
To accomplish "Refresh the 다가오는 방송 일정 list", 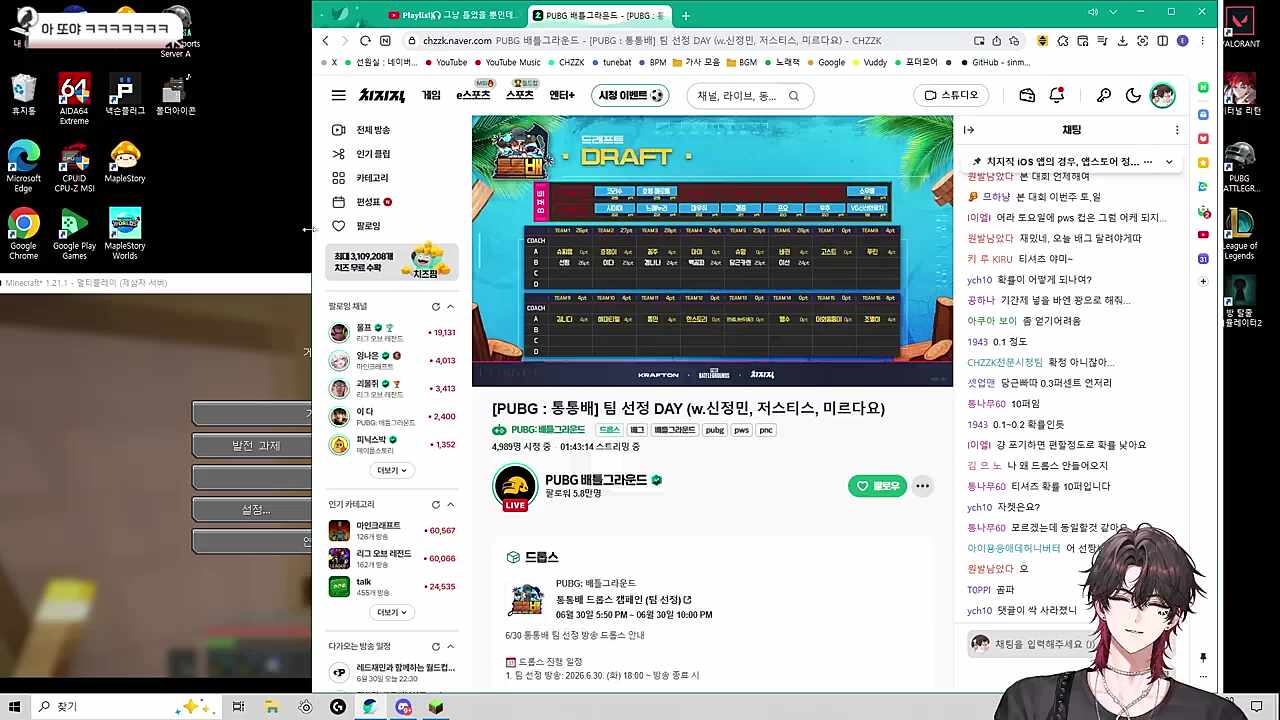I will (x=436, y=647).
